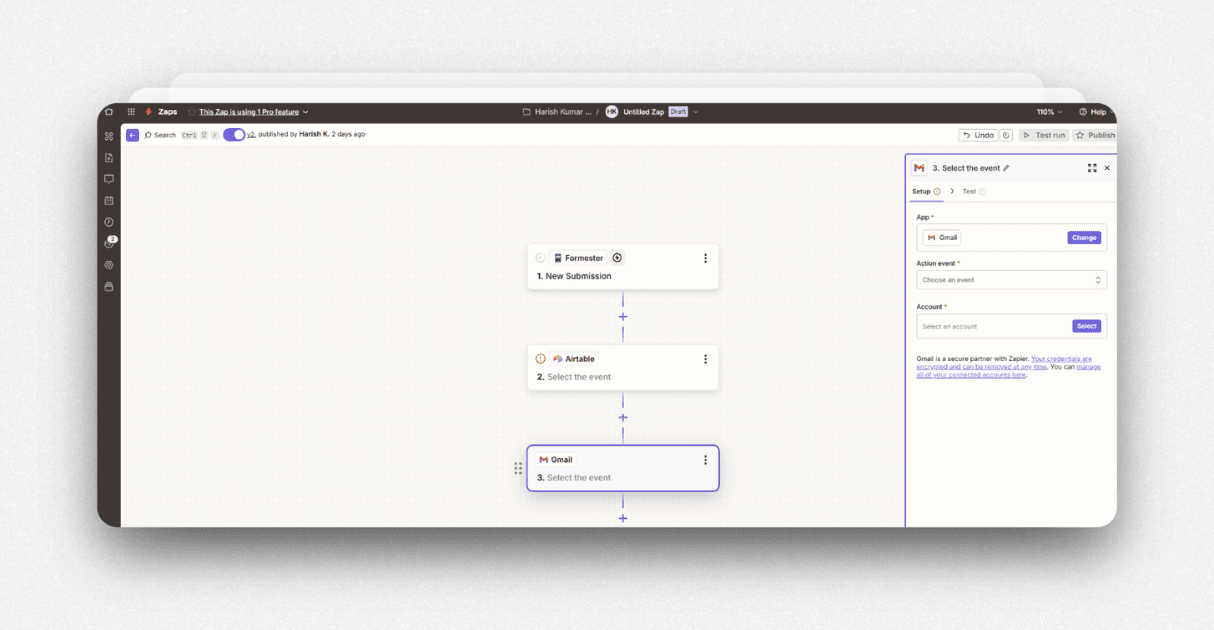The width and height of the screenshot is (1214, 630).
Task: Click the Publish button
Action: (x=1095, y=135)
